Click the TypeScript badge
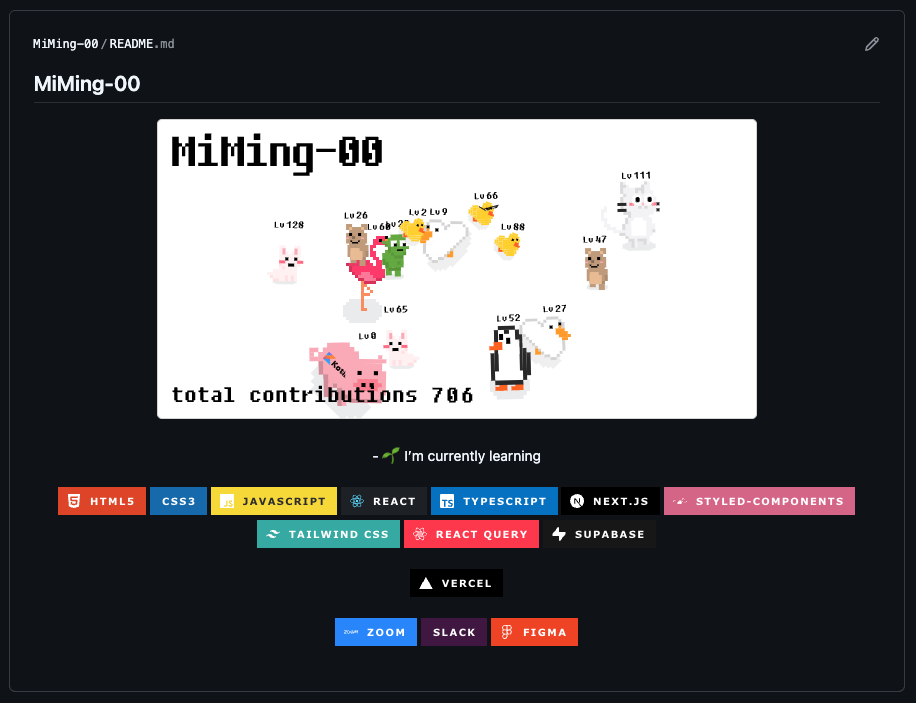 (494, 501)
